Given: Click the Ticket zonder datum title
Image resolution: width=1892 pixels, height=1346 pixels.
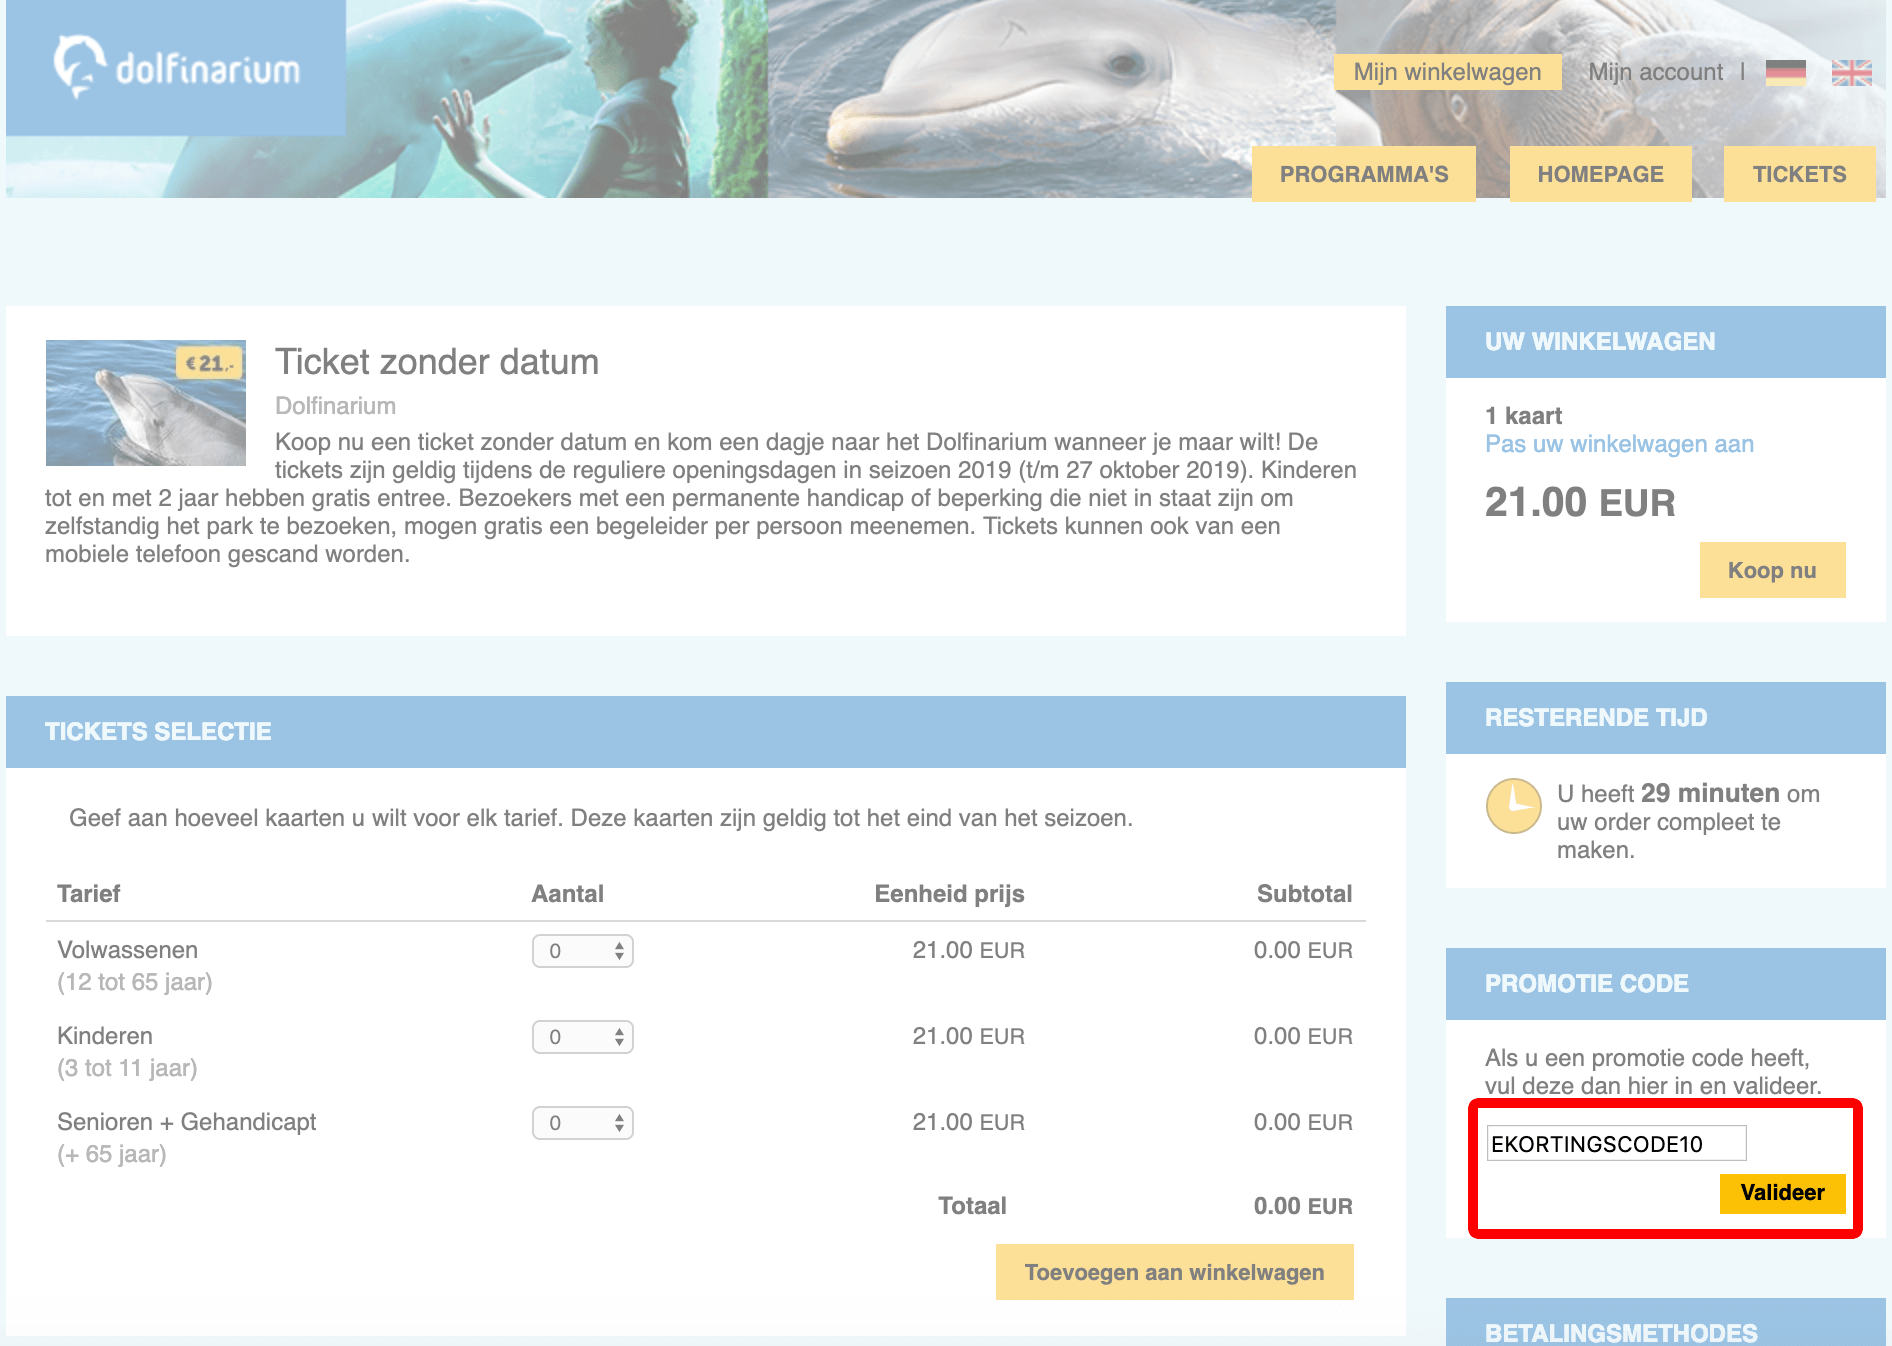Looking at the screenshot, I should point(437,362).
